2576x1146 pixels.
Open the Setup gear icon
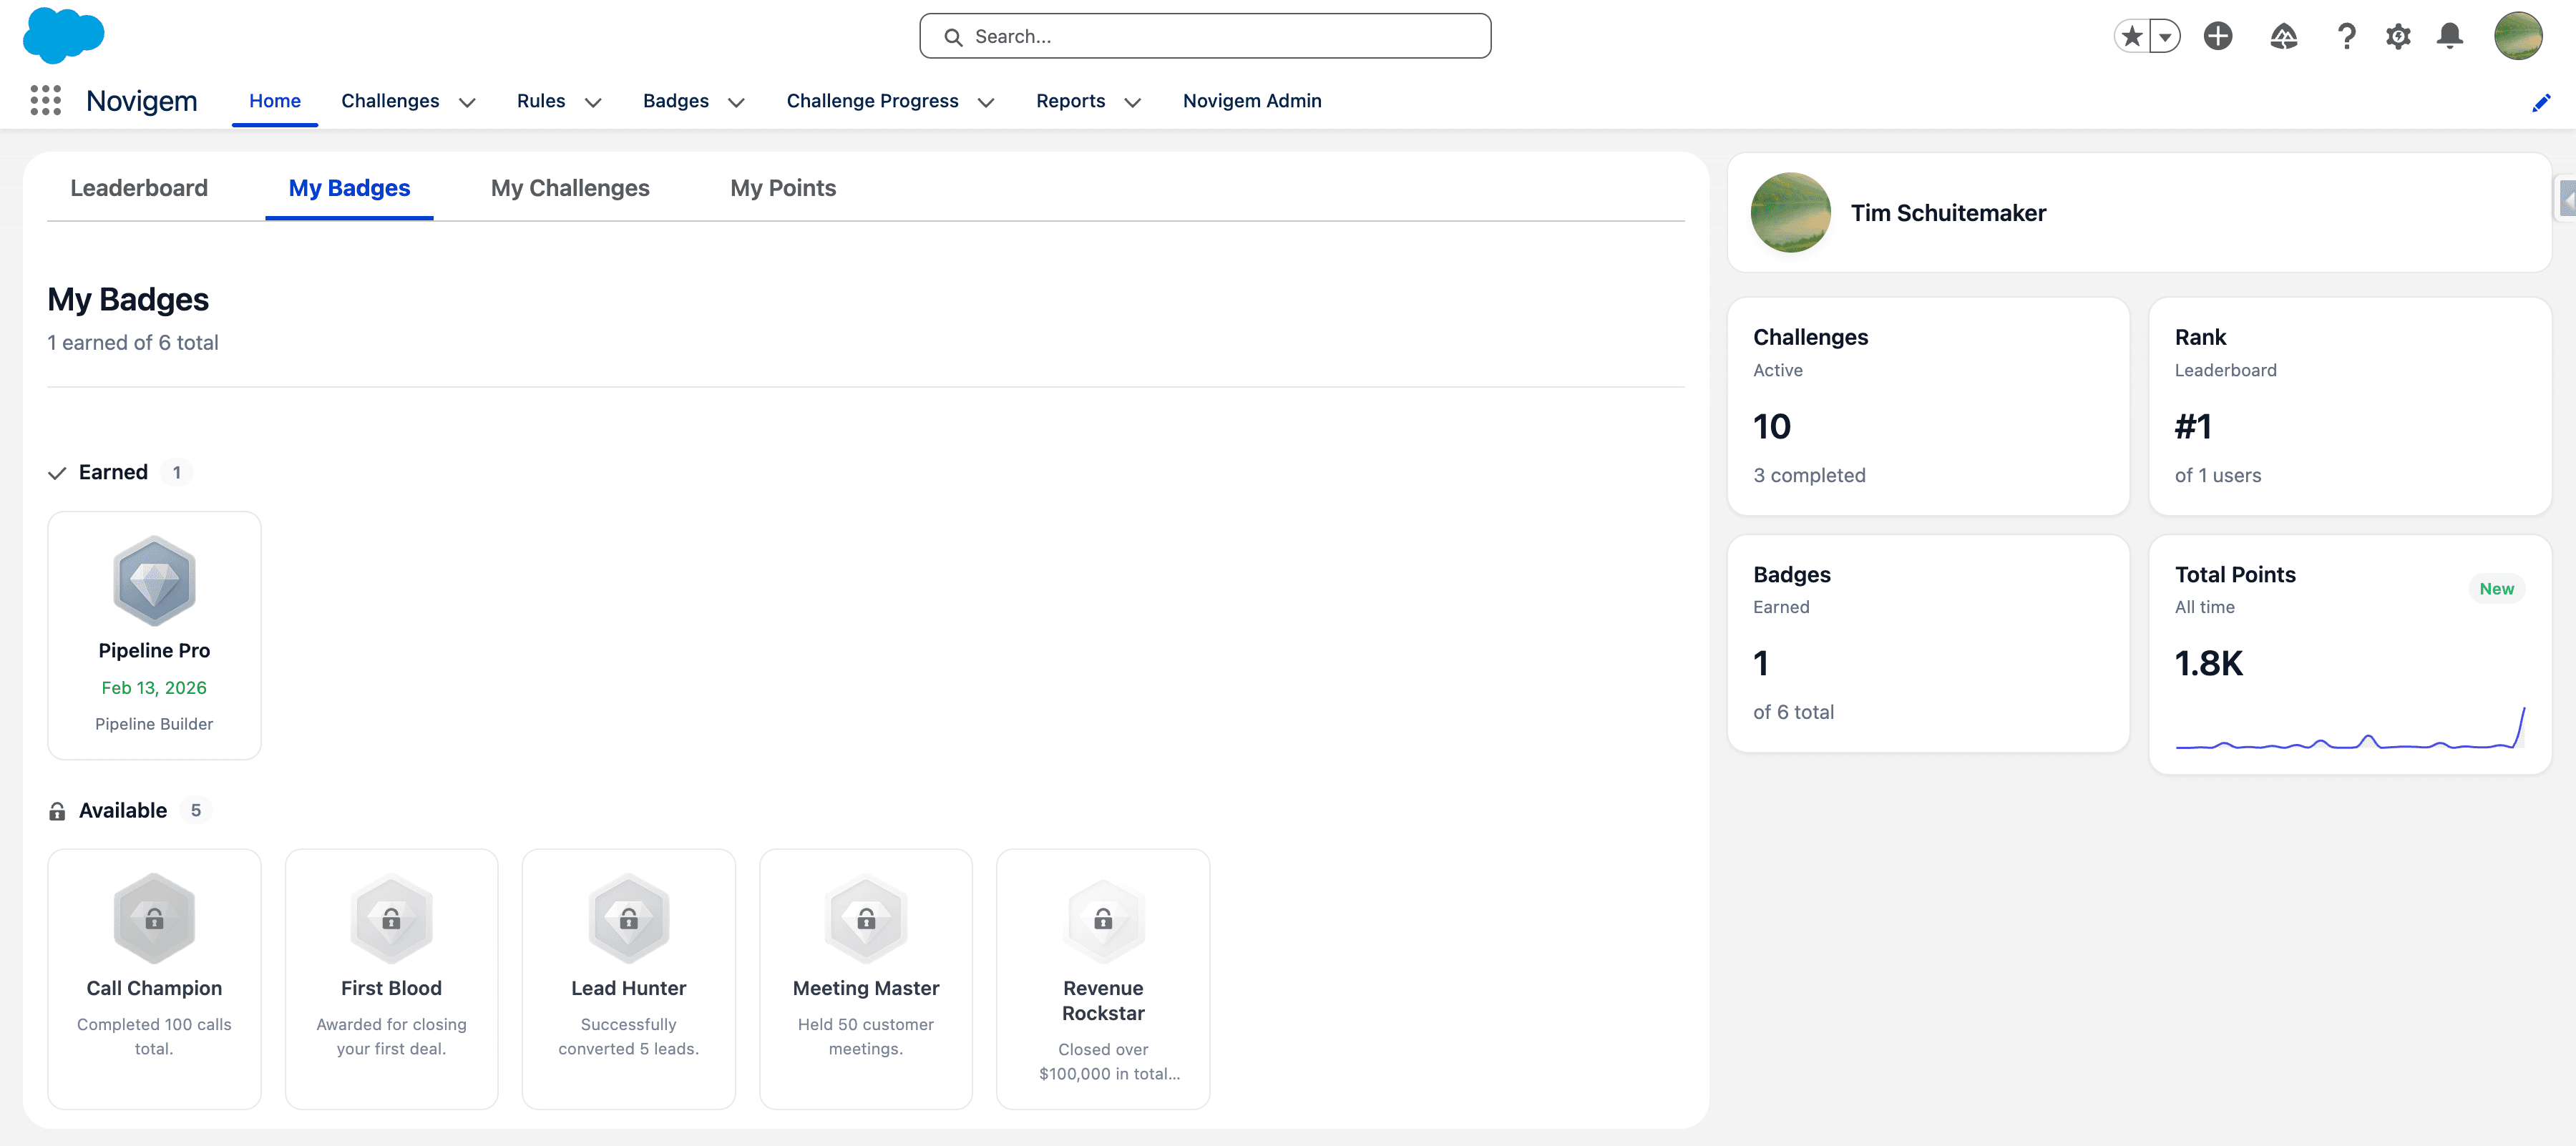[x=2397, y=37]
